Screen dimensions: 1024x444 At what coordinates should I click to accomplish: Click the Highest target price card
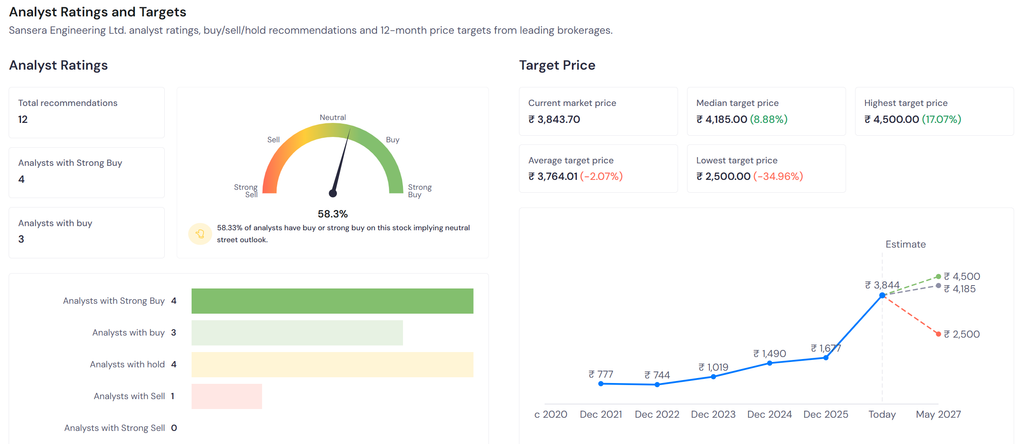click(935, 112)
